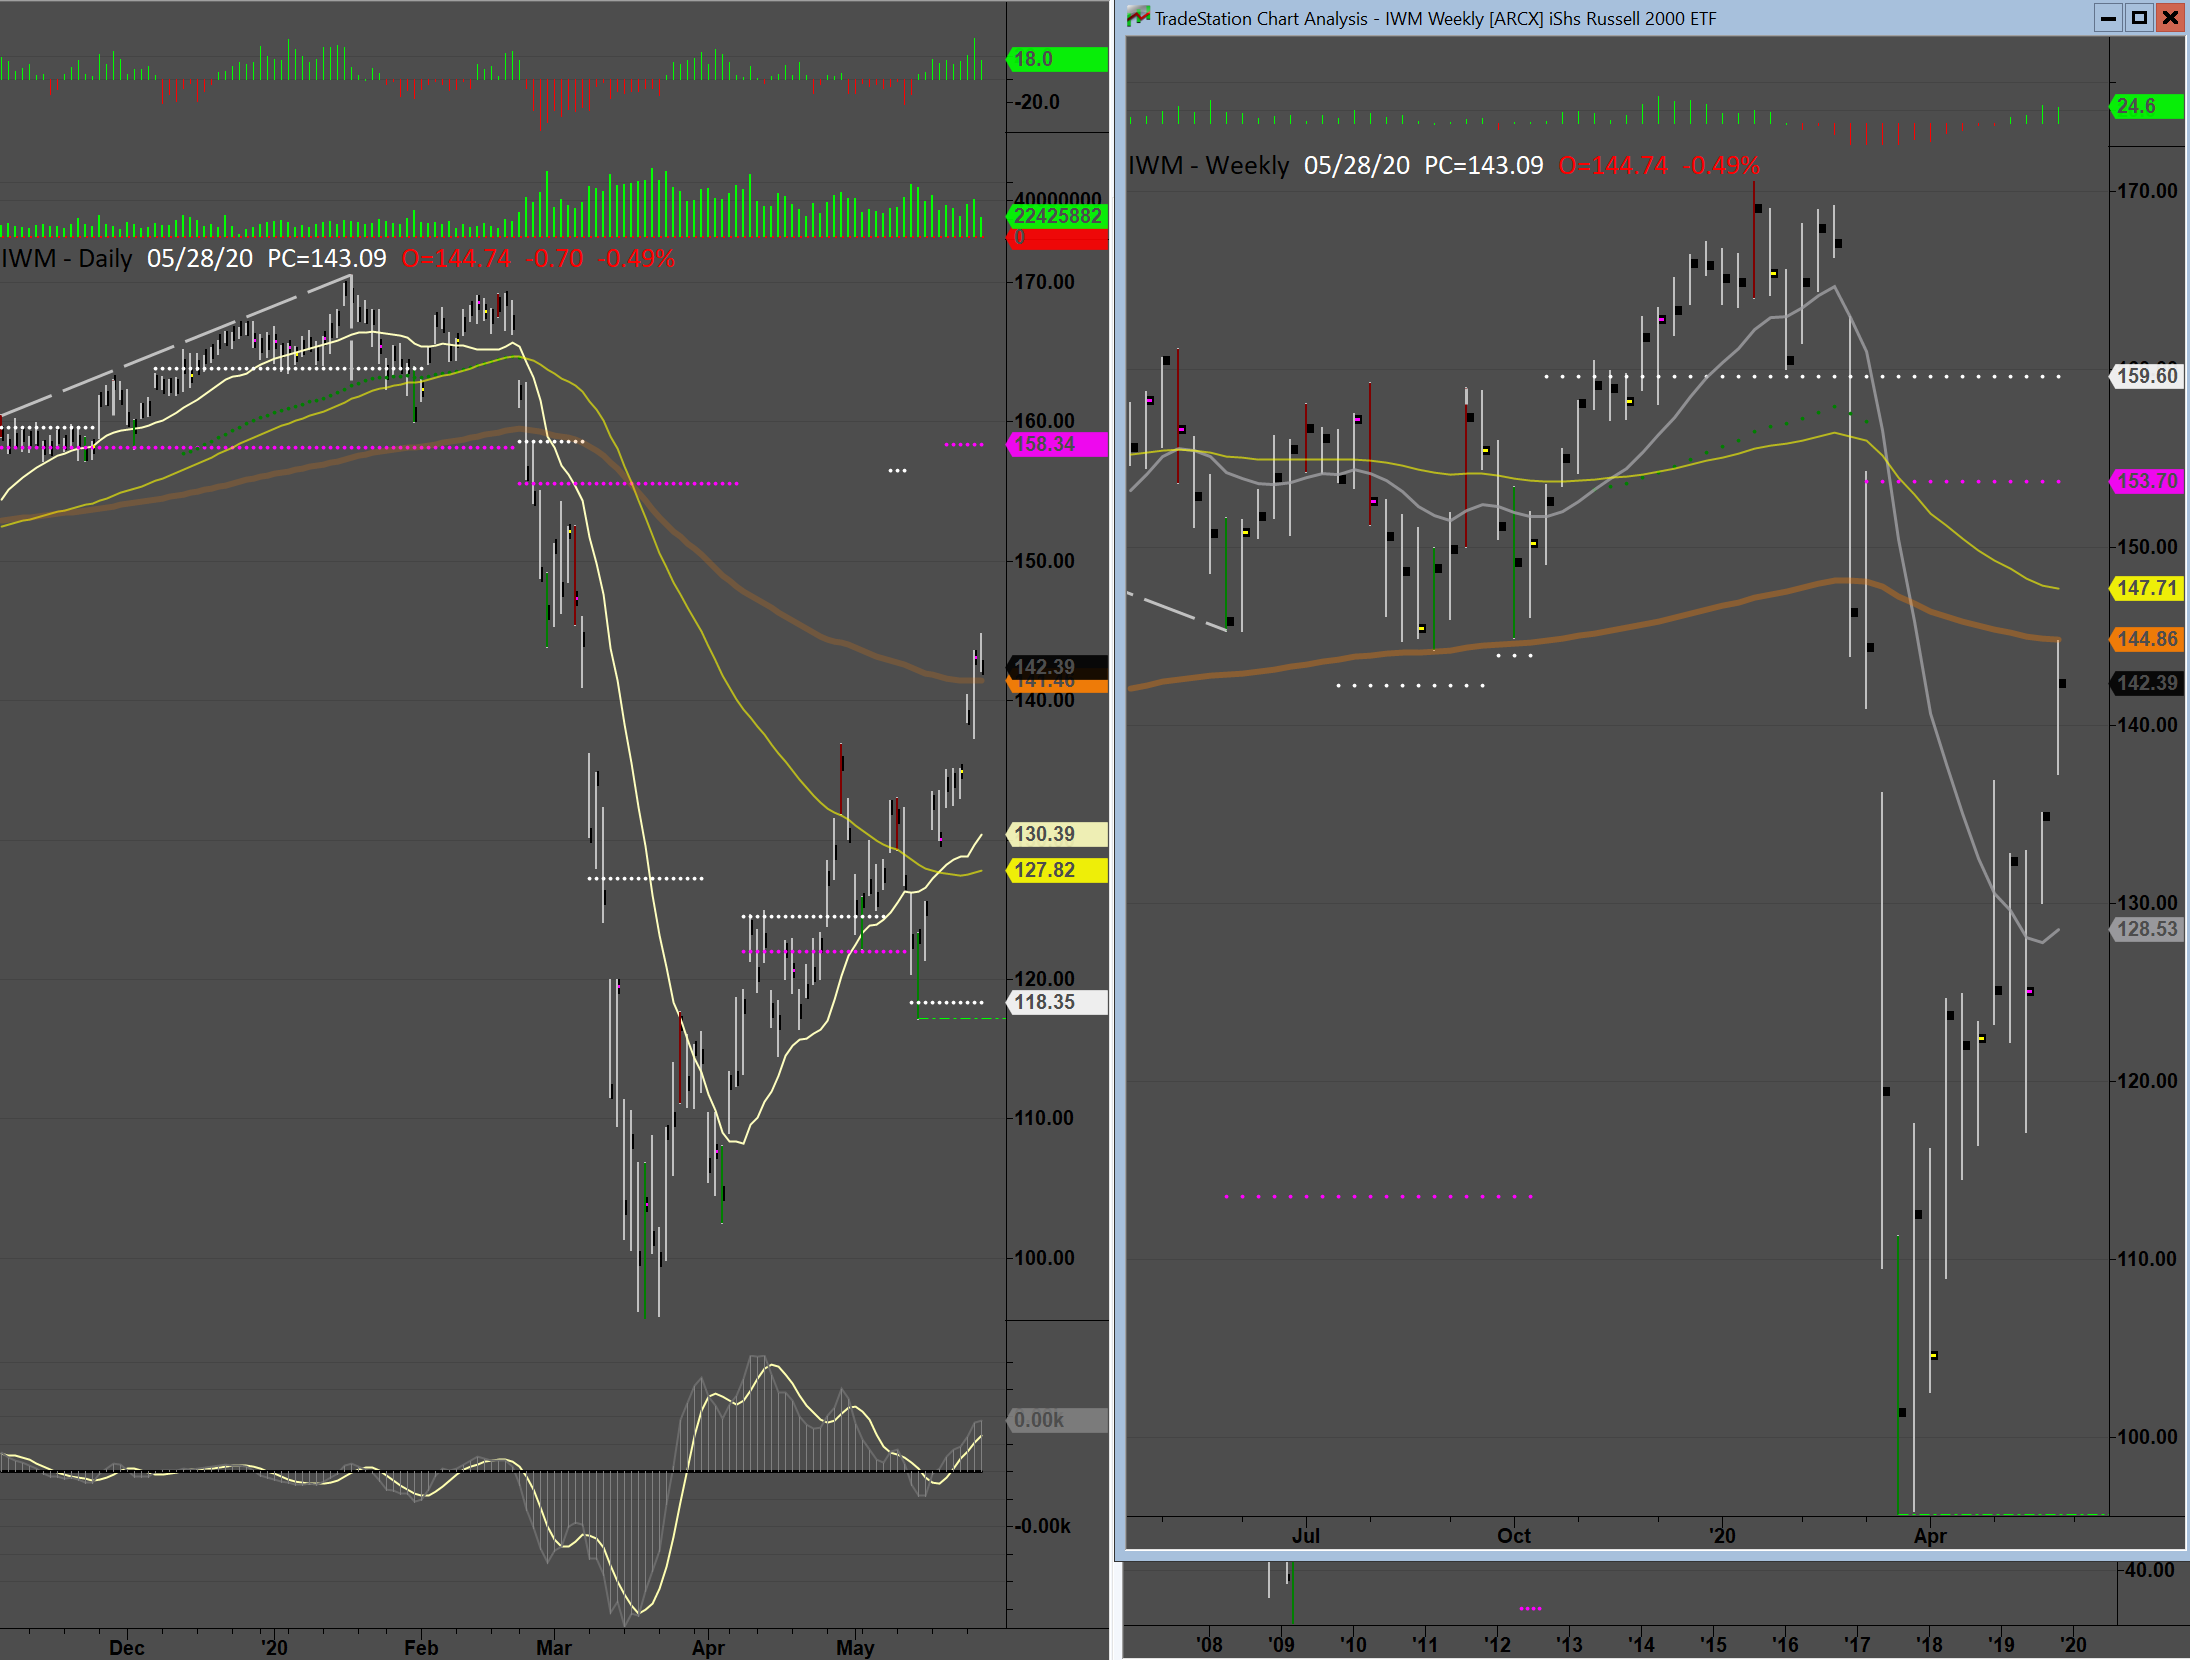The width and height of the screenshot is (2190, 1666).
Task: Select the orange 144.86 moving average label
Action: tap(2146, 639)
